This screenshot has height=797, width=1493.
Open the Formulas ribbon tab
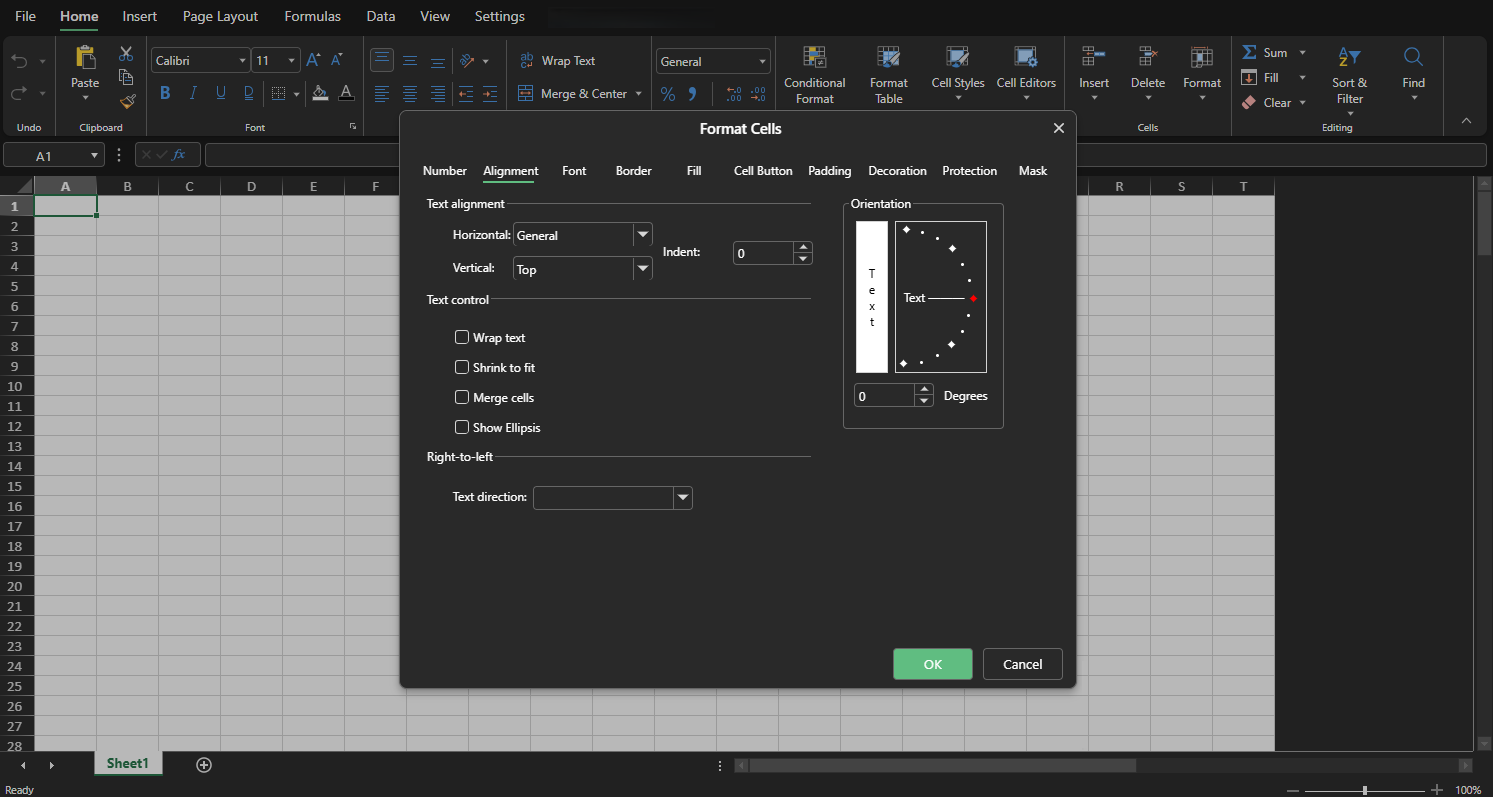(313, 16)
